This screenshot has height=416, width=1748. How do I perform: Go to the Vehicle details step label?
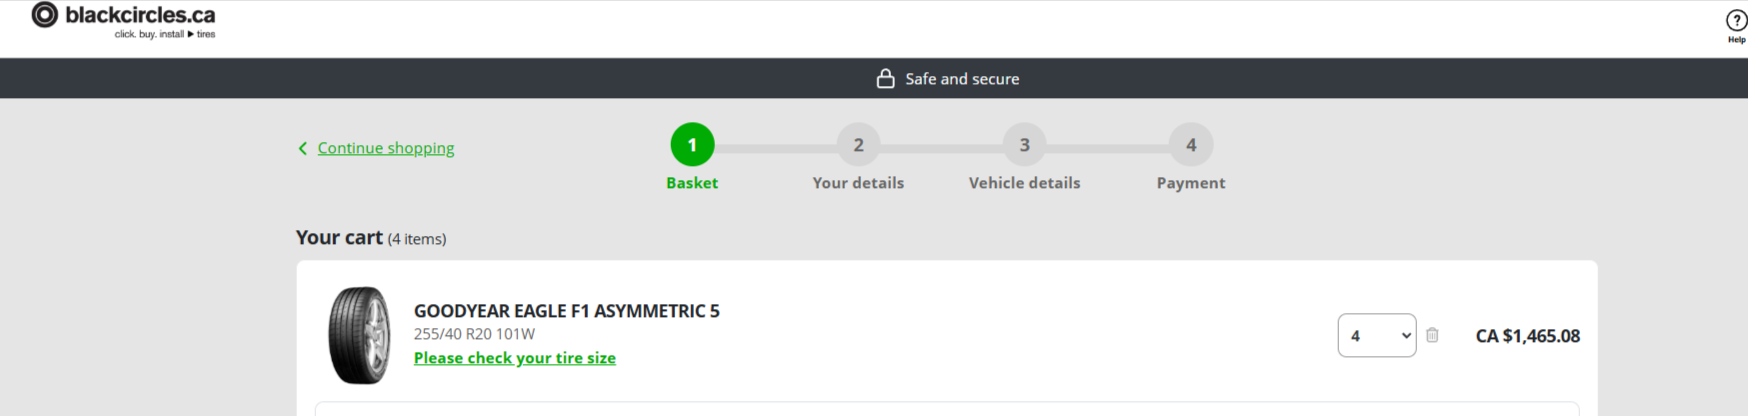(x=1024, y=183)
